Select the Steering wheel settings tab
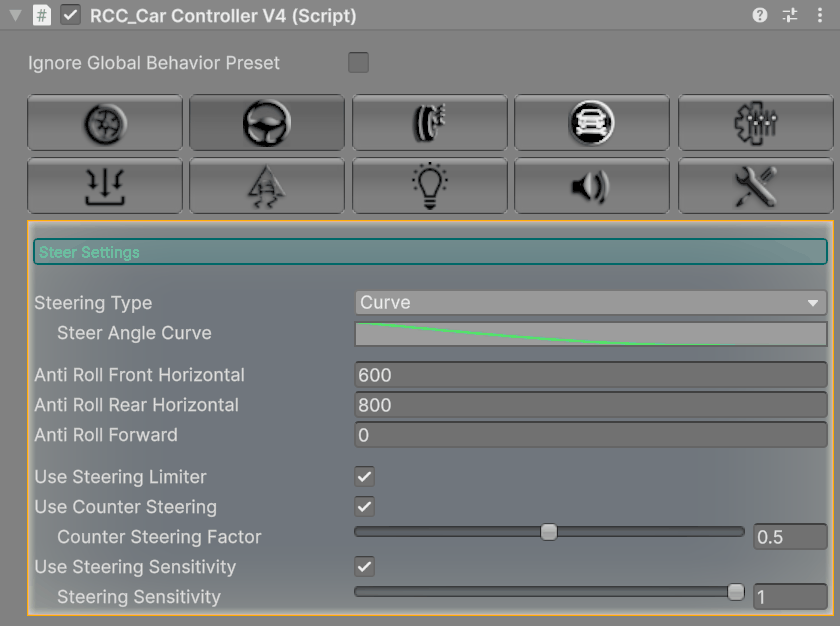Screen dimensions: 840x626 pos(267,123)
